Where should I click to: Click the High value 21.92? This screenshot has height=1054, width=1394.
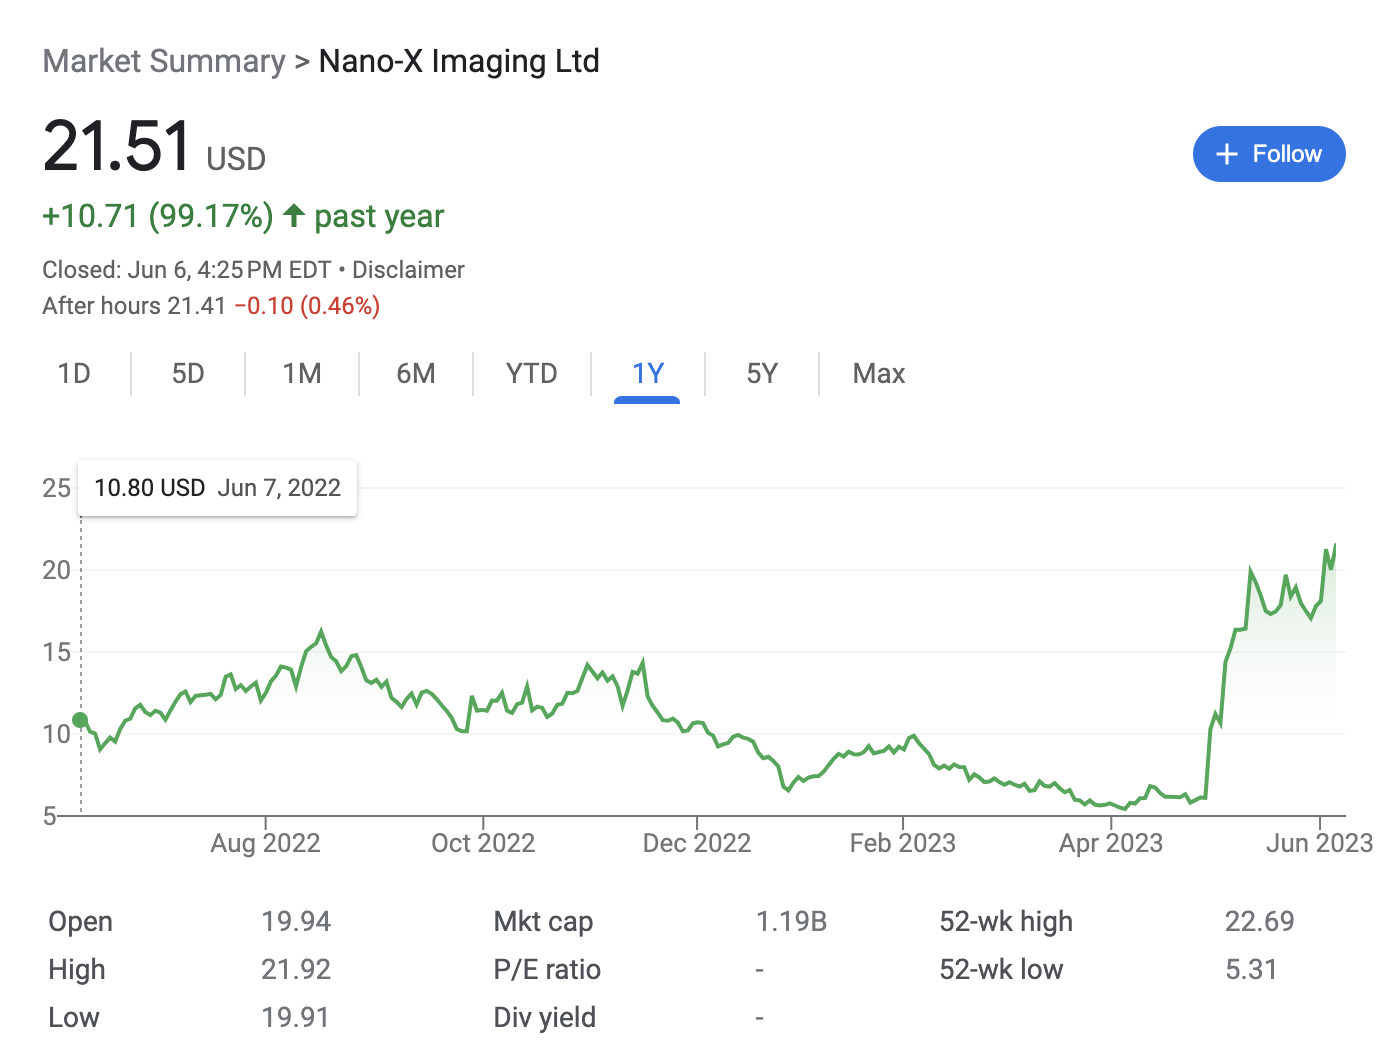296,969
